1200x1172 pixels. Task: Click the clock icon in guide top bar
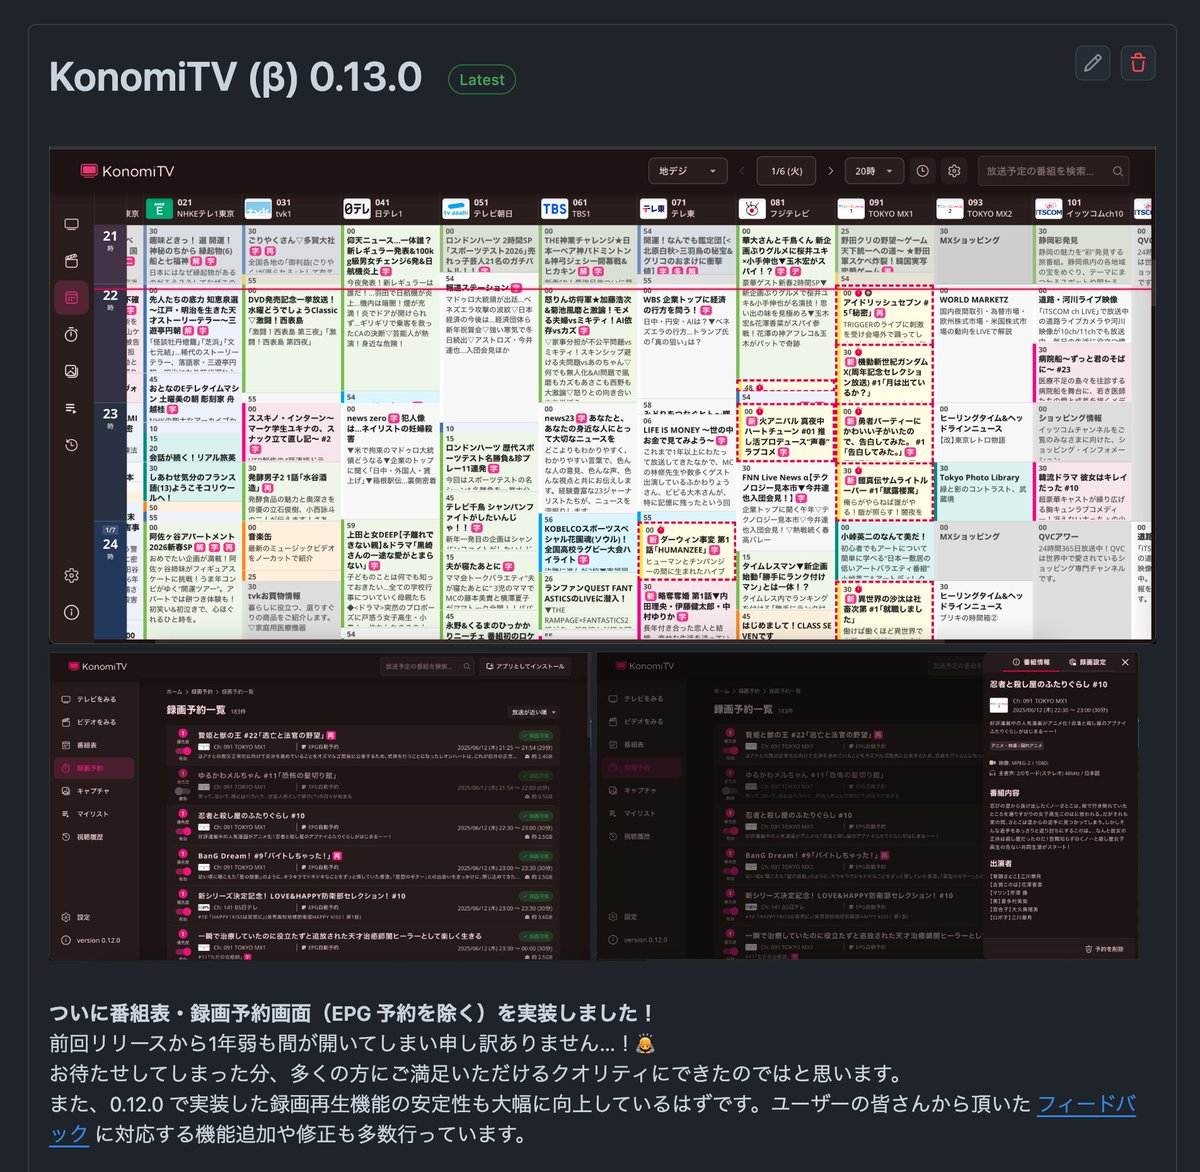922,171
